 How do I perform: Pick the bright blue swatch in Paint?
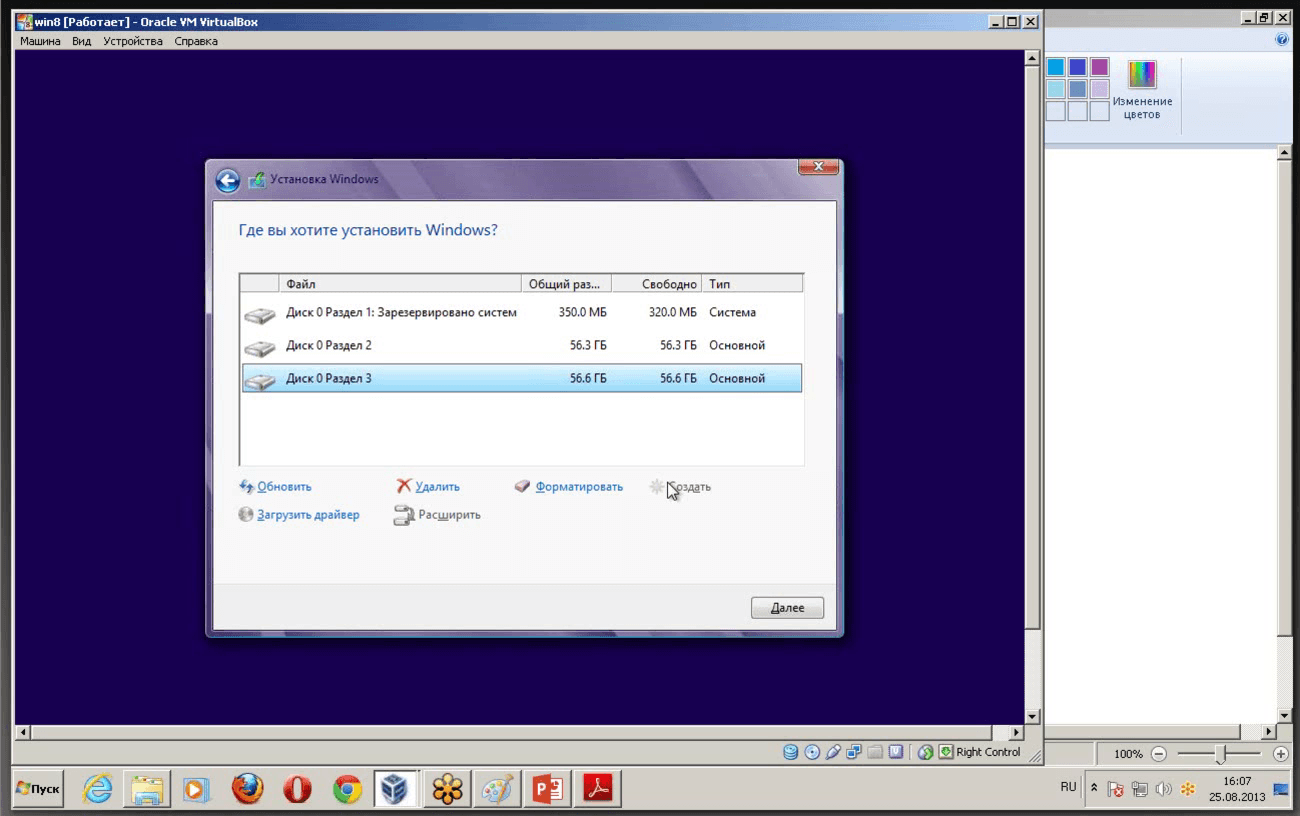(1056, 67)
